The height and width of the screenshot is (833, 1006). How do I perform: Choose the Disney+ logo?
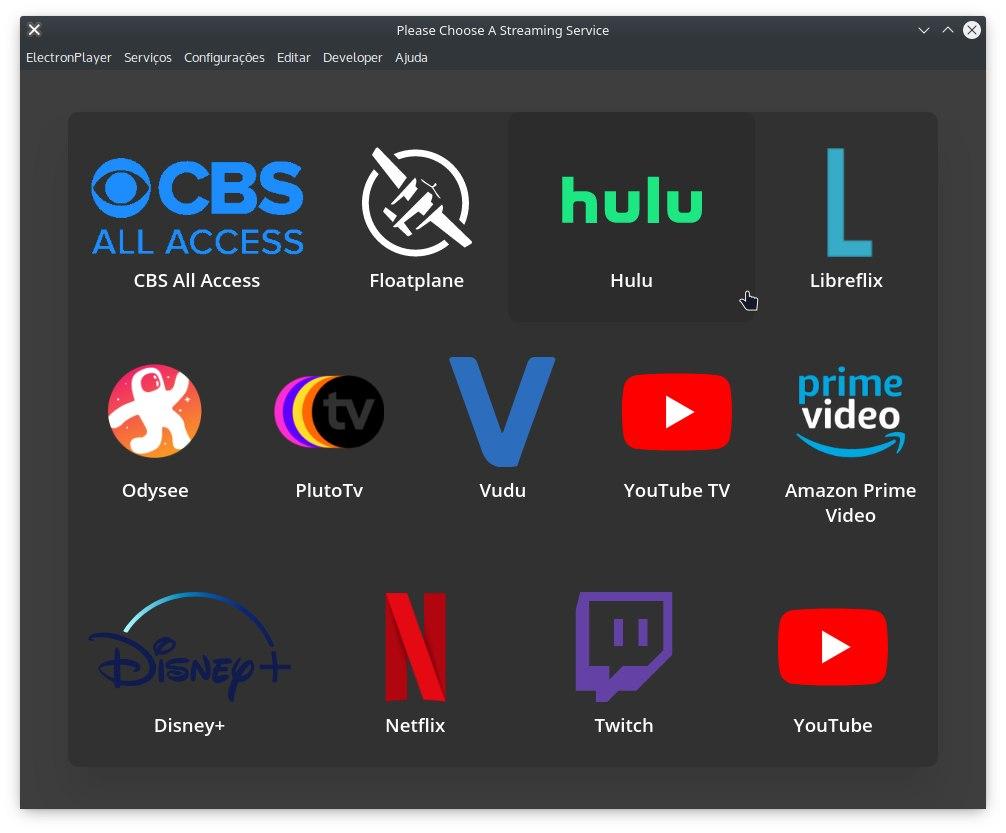pos(189,646)
